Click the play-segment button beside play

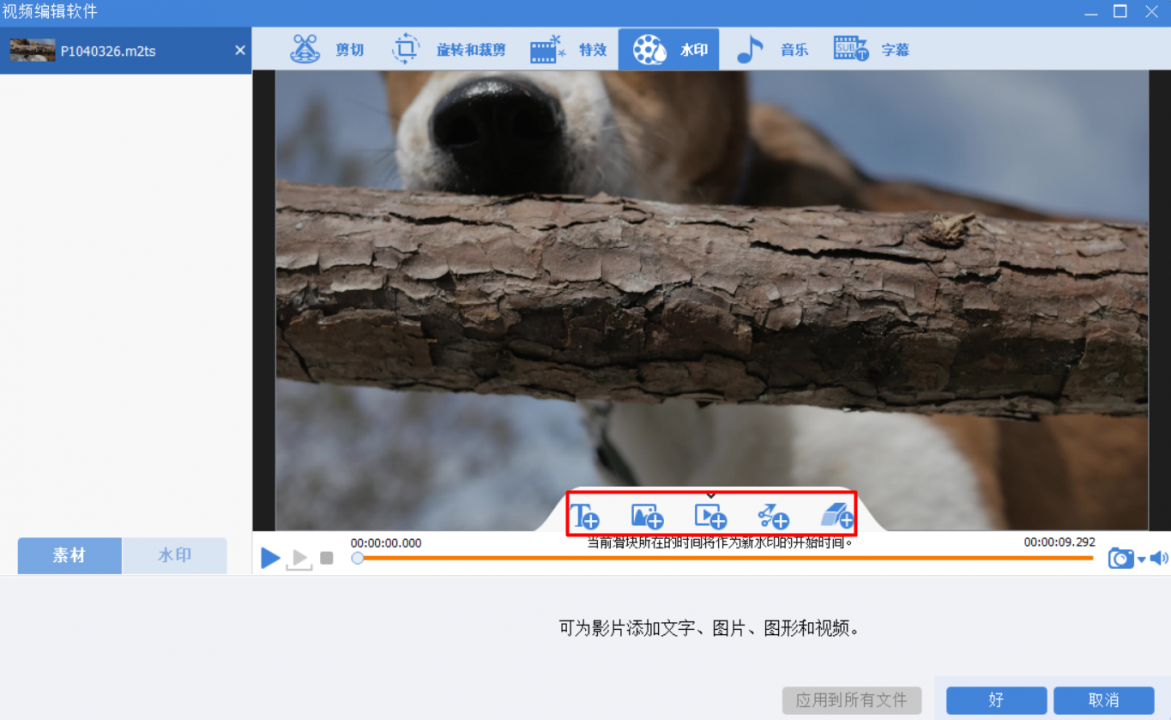point(299,559)
